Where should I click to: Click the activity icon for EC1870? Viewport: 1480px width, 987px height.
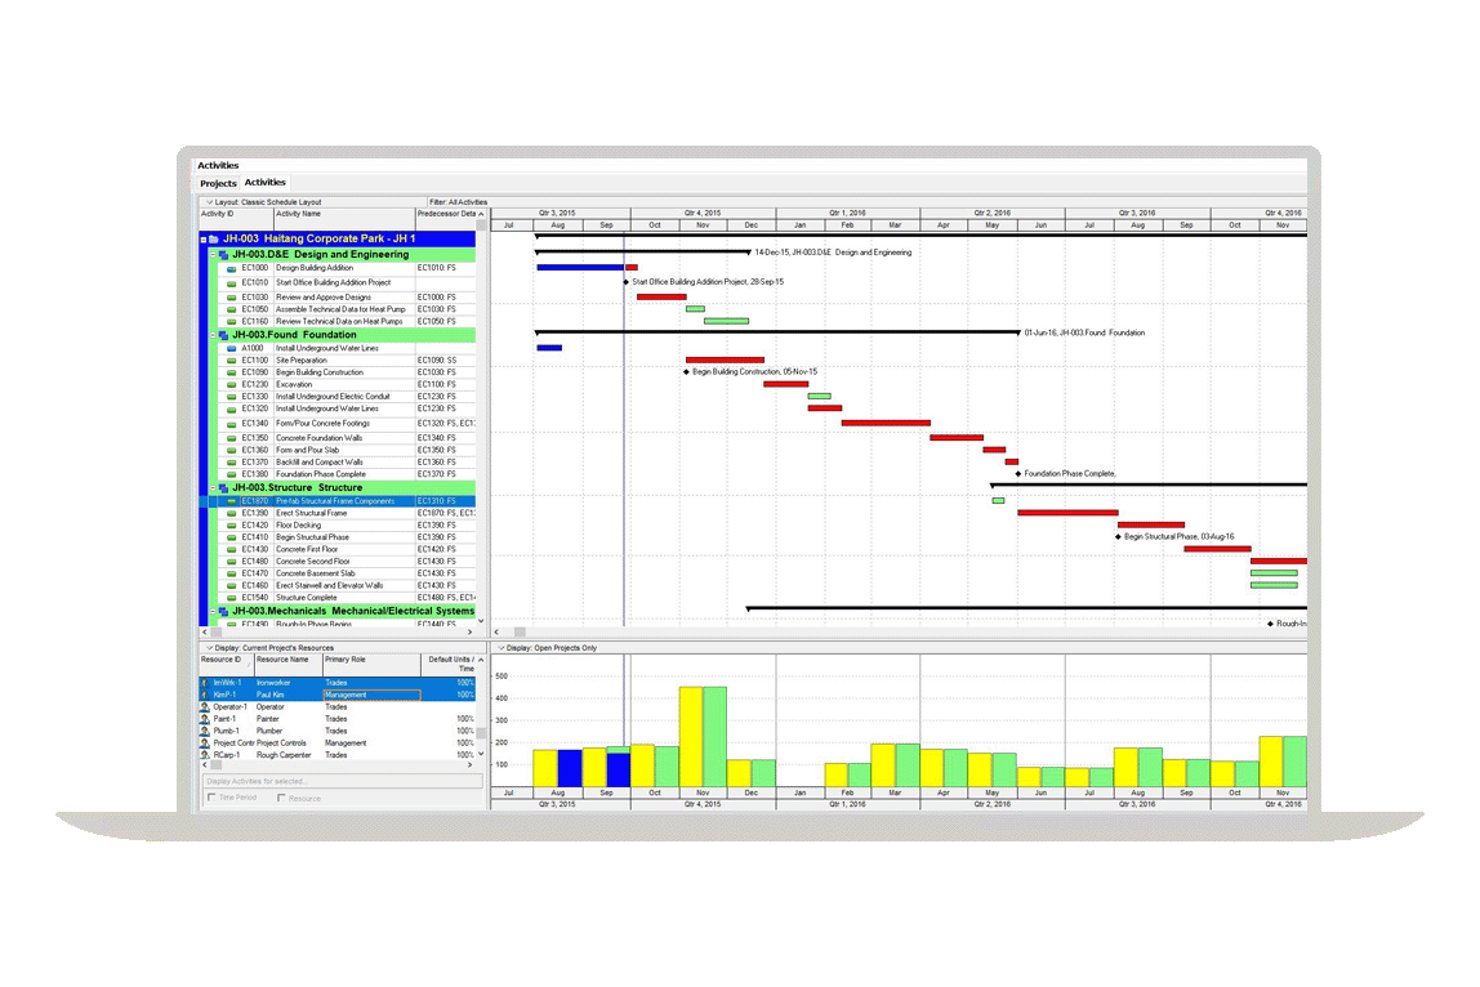pyautogui.click(x=232, y=501)
